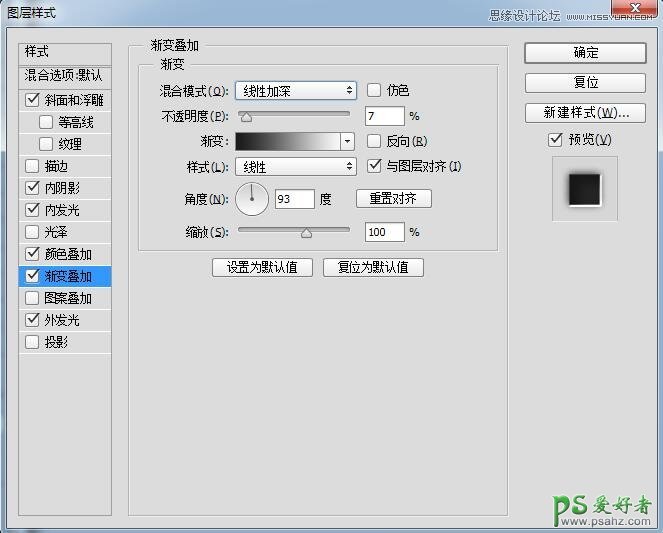The image size is (663, 533).
Task: Uncheck 与图层对齐 option
Action: (x=375, y=166)
